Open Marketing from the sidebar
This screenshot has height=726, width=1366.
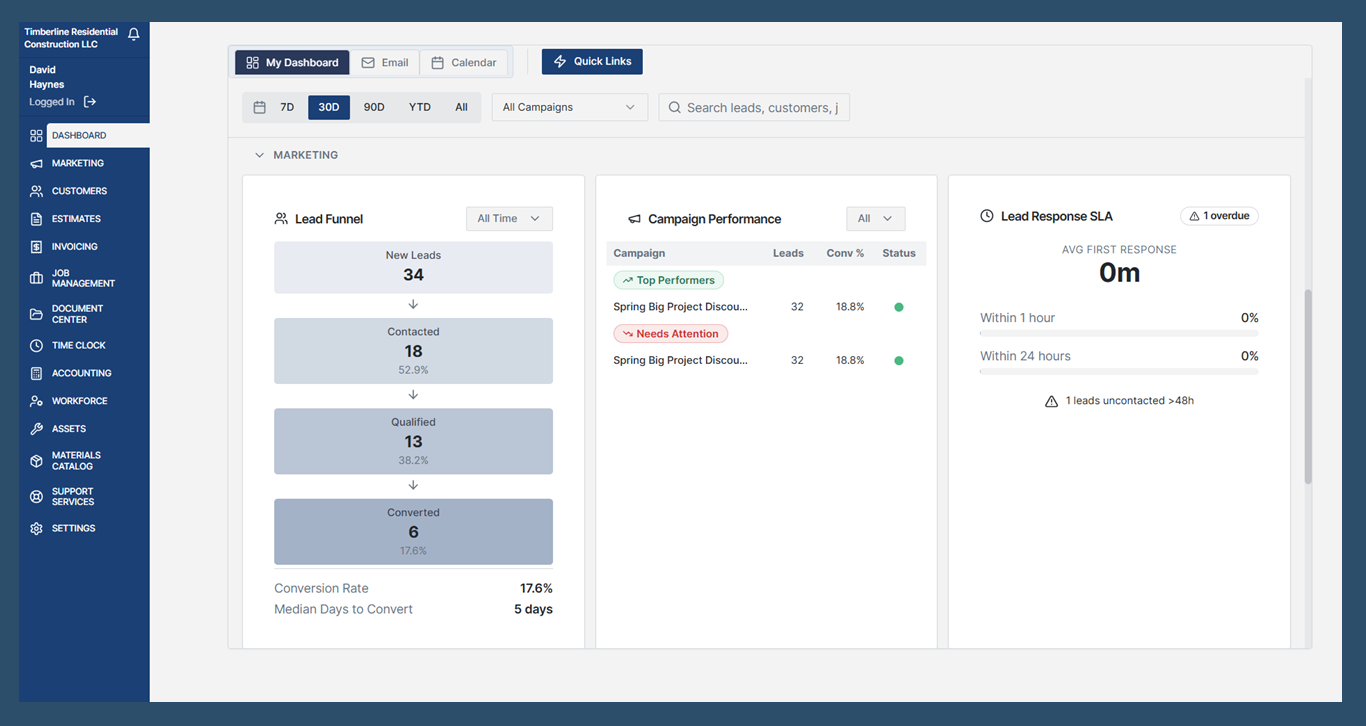(78, 163)
